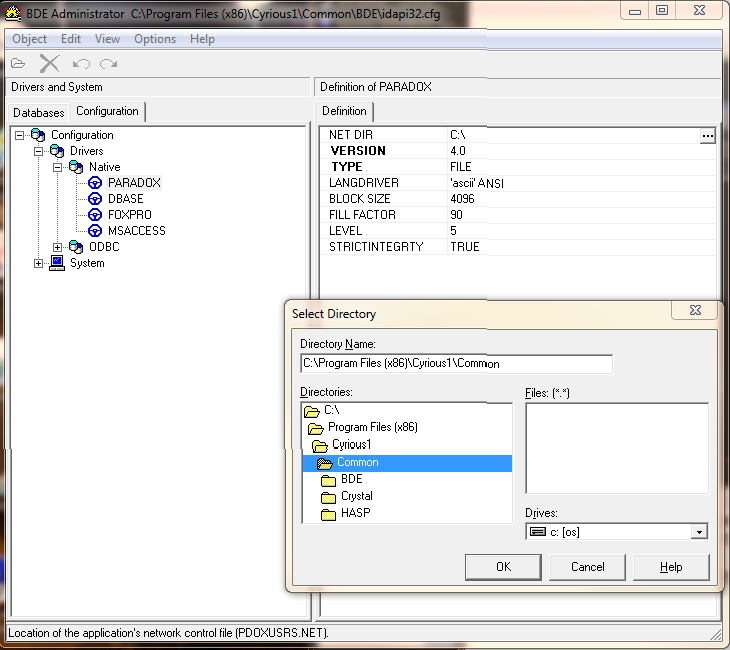Click the Undo arrow toolbar icon
This screenshot has width=730, height=650.
click(81, 63)
